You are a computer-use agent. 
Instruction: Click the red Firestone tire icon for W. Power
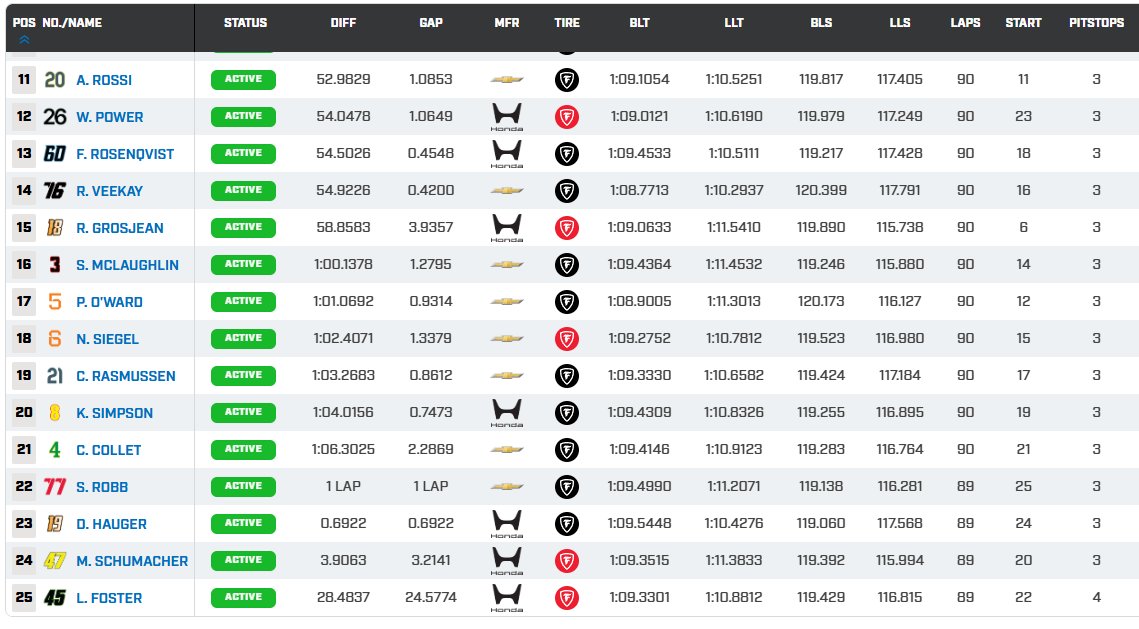[567, 117]
